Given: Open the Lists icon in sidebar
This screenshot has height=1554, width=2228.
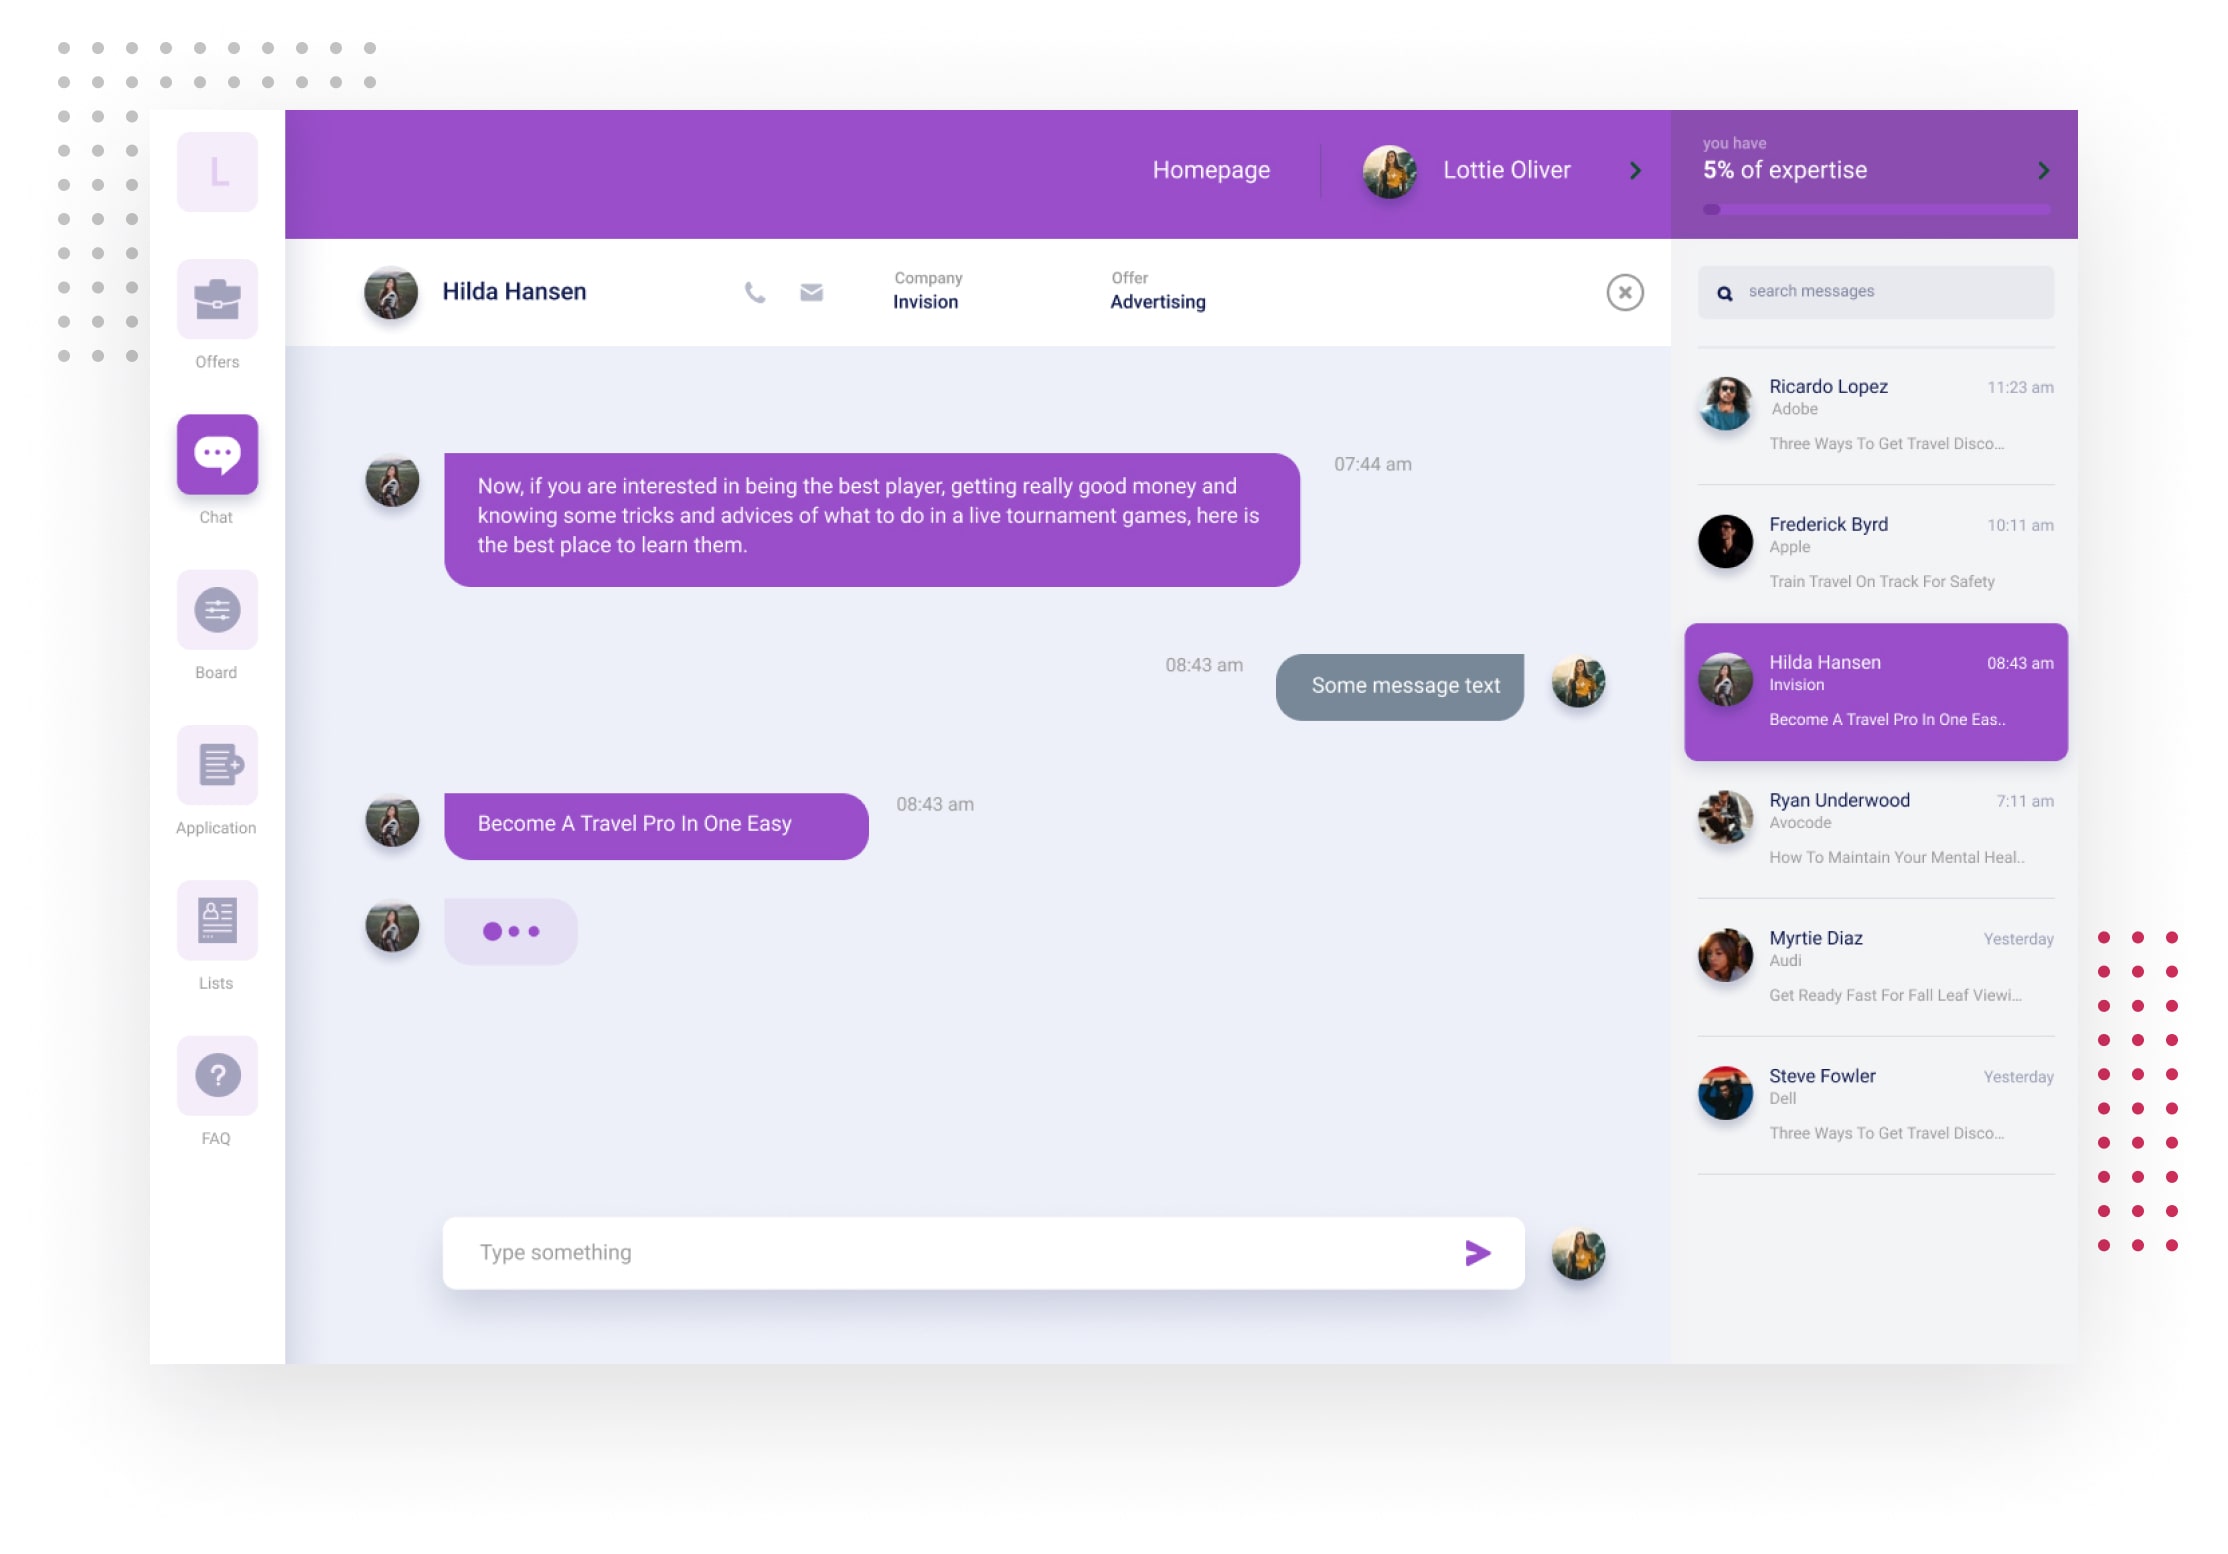Looking at the screenshot, I should click(217, 920).
